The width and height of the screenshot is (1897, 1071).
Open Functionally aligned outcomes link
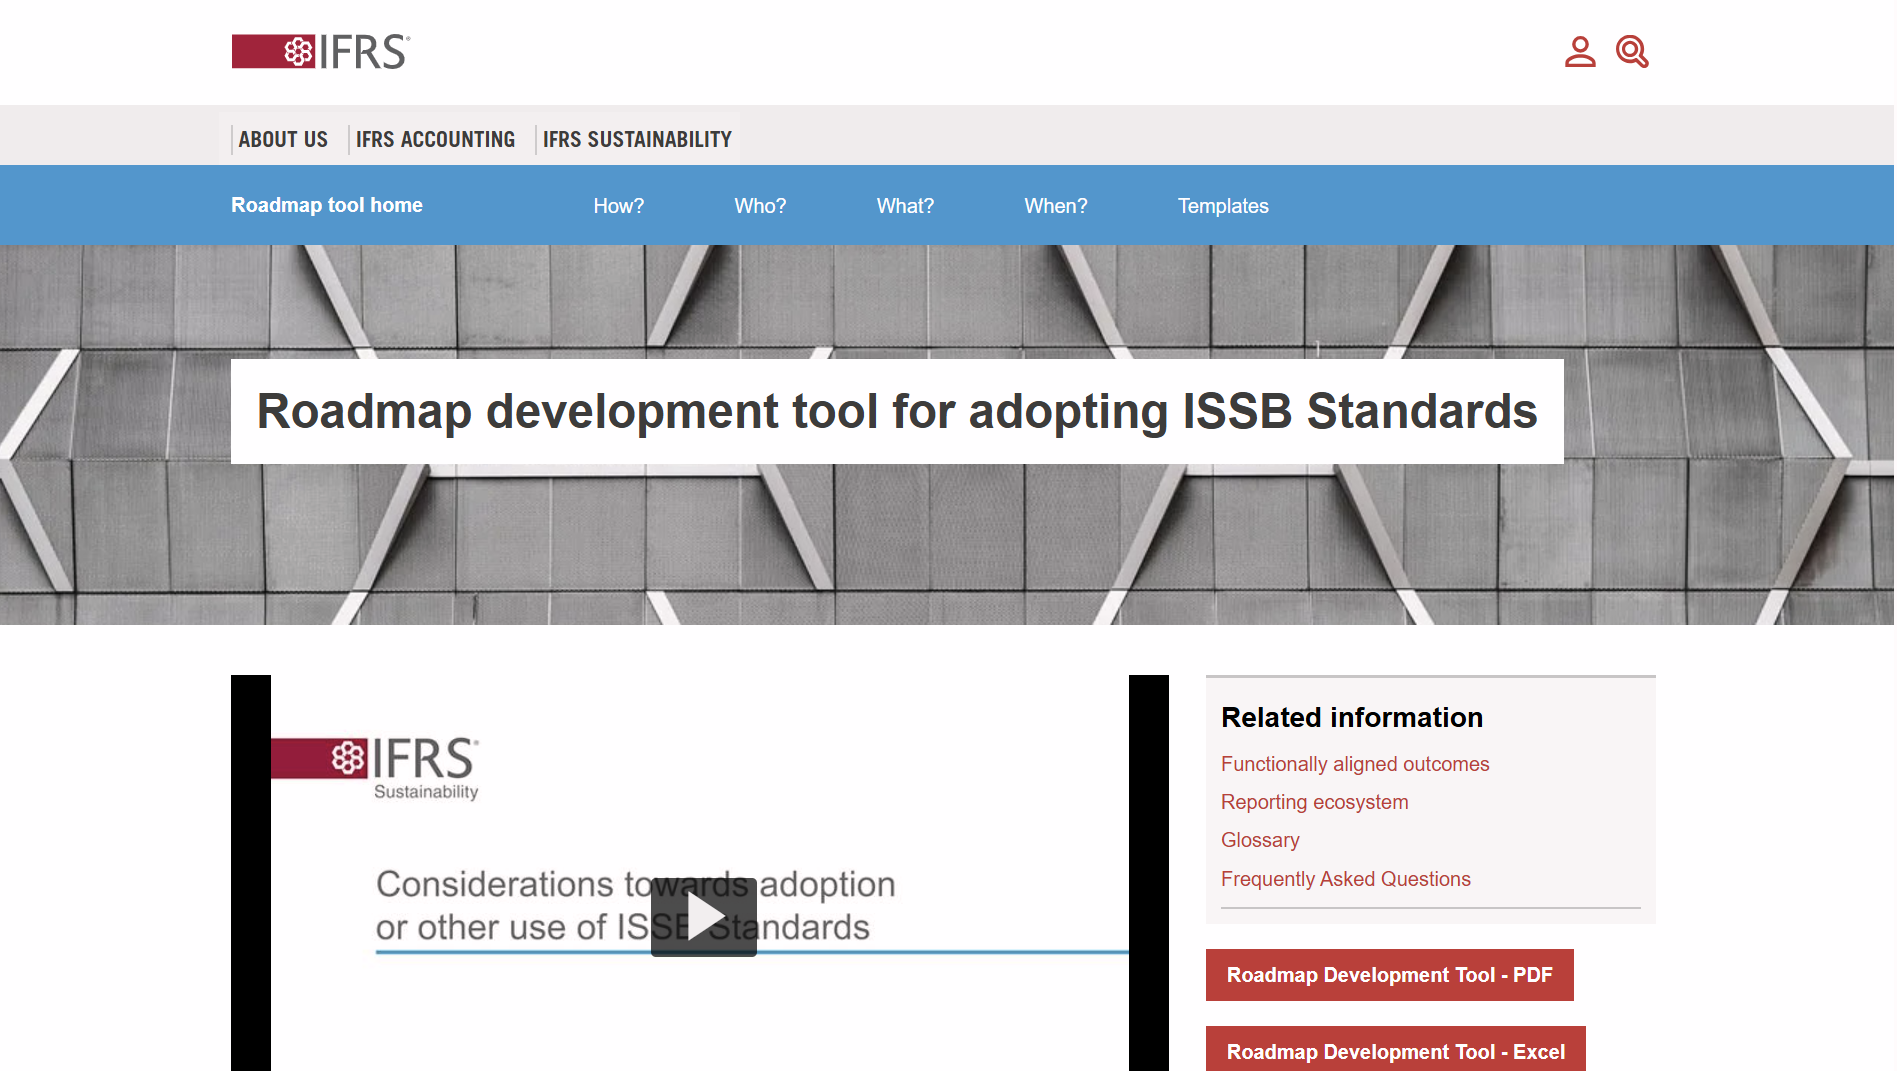(1354, 763)
